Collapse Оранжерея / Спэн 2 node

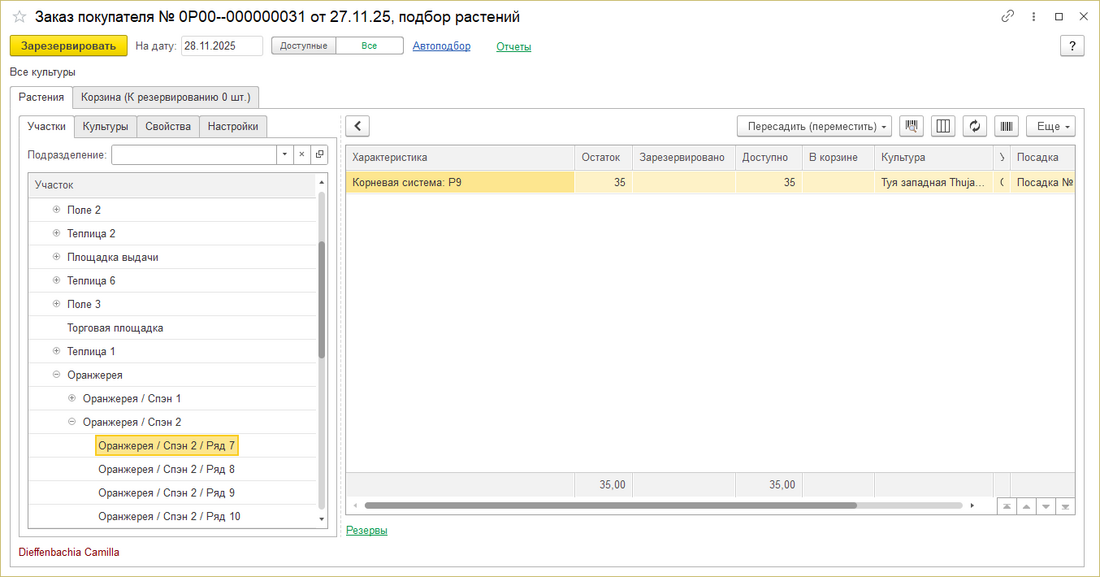(72, 422)
